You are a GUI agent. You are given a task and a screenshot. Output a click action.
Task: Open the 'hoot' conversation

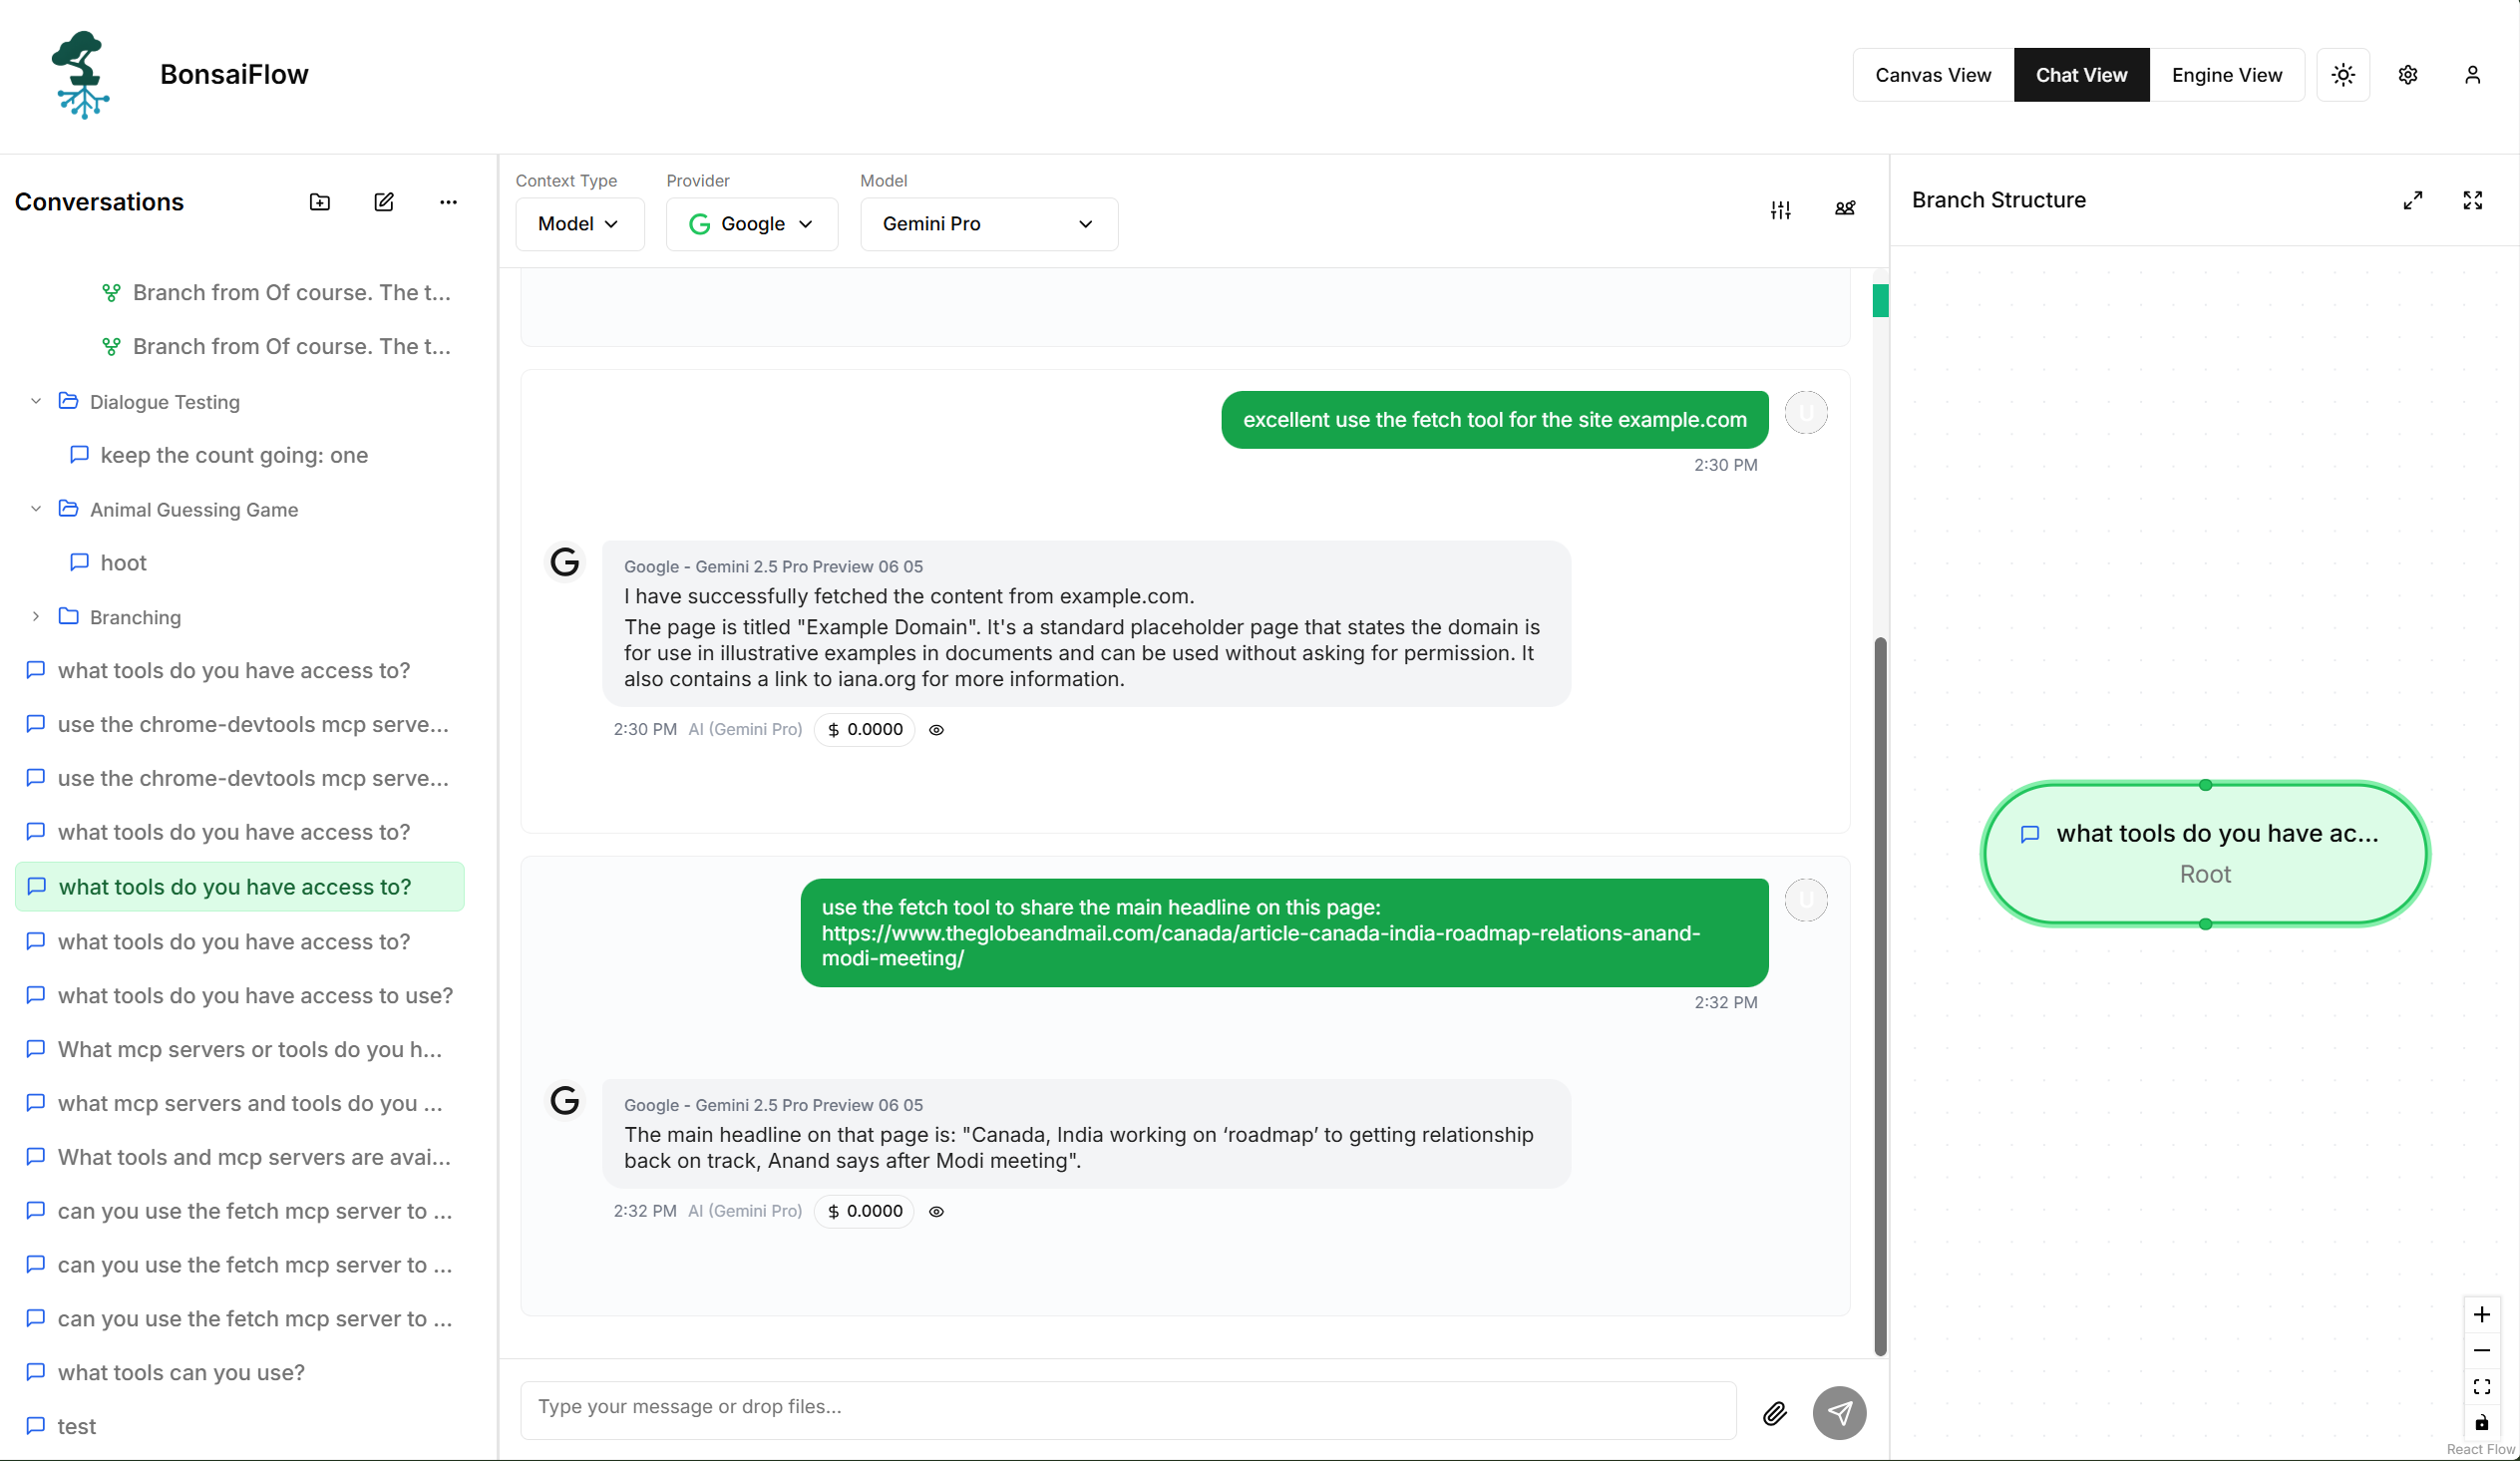click(x=124, y=563)
